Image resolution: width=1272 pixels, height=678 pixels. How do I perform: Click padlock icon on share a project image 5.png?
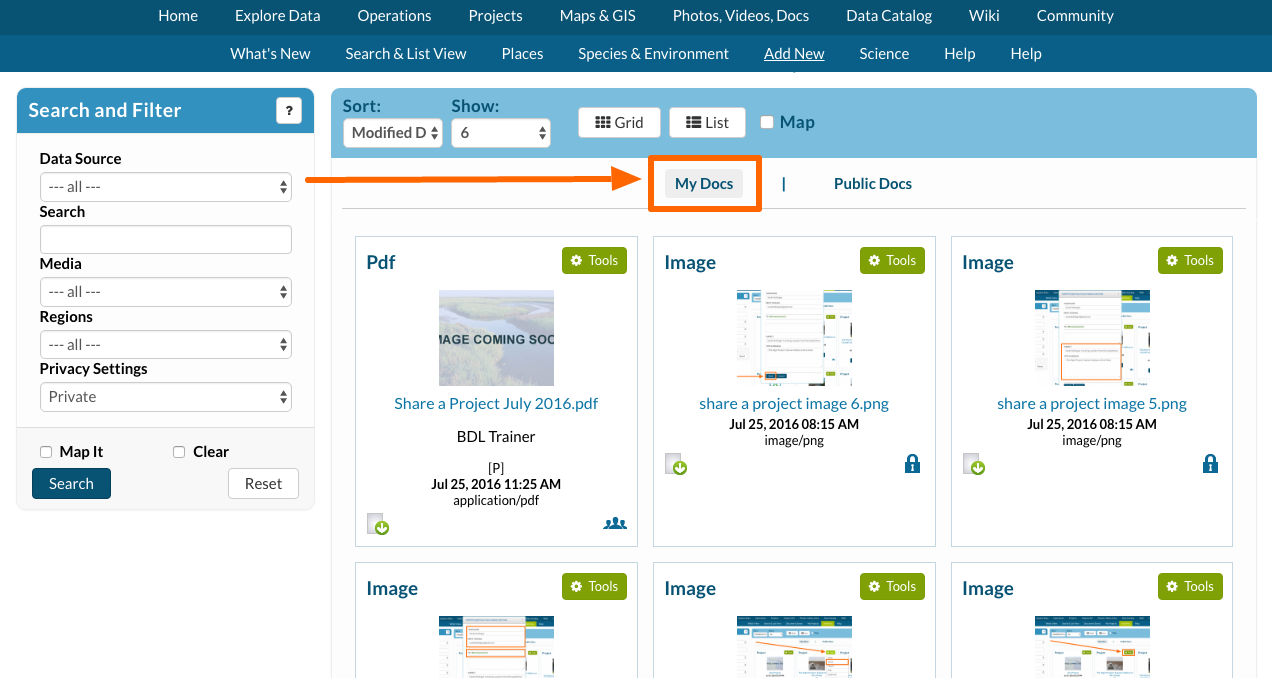pyautogui.click(x=1210, y=464)
